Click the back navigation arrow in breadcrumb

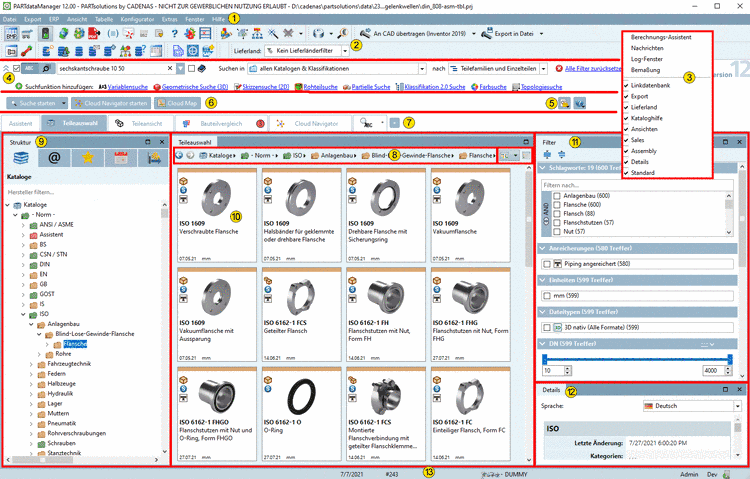(179, 155)
